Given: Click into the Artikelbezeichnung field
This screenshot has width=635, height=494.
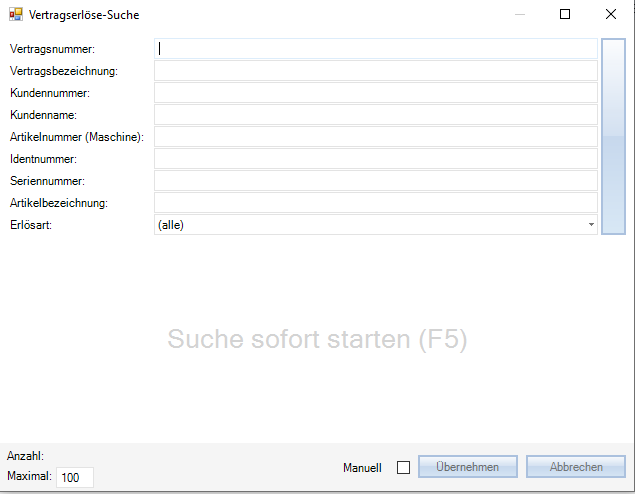Looking at the screenshot, I should [375, 203].
